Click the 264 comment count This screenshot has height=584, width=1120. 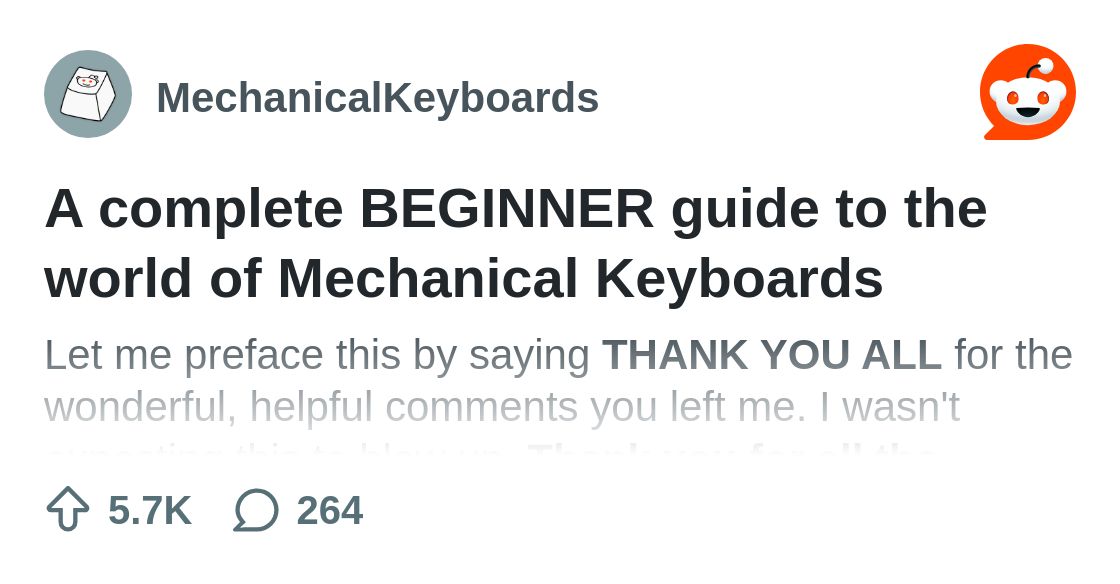coord(330,510)
